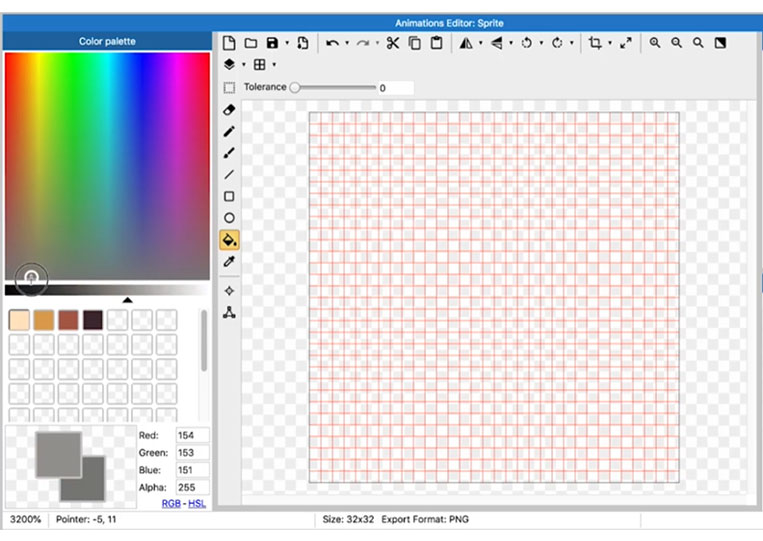Open the redo history dropdown arrow

[377, 43]
